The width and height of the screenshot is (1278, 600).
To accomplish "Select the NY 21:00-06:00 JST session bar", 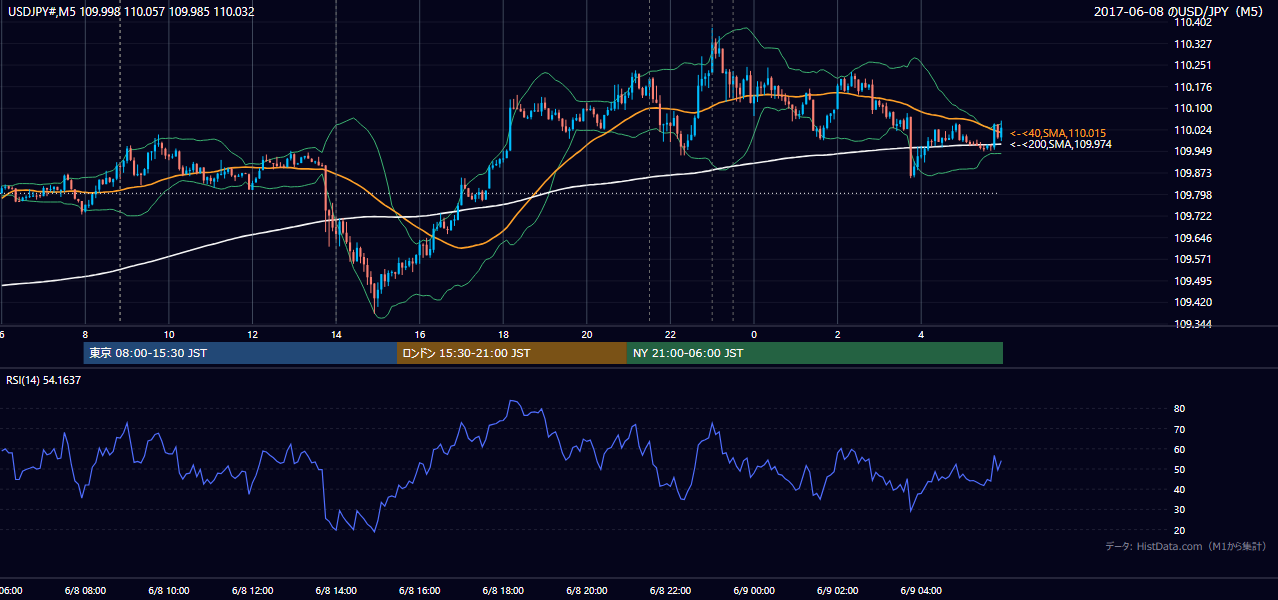I will click(815, 353).
